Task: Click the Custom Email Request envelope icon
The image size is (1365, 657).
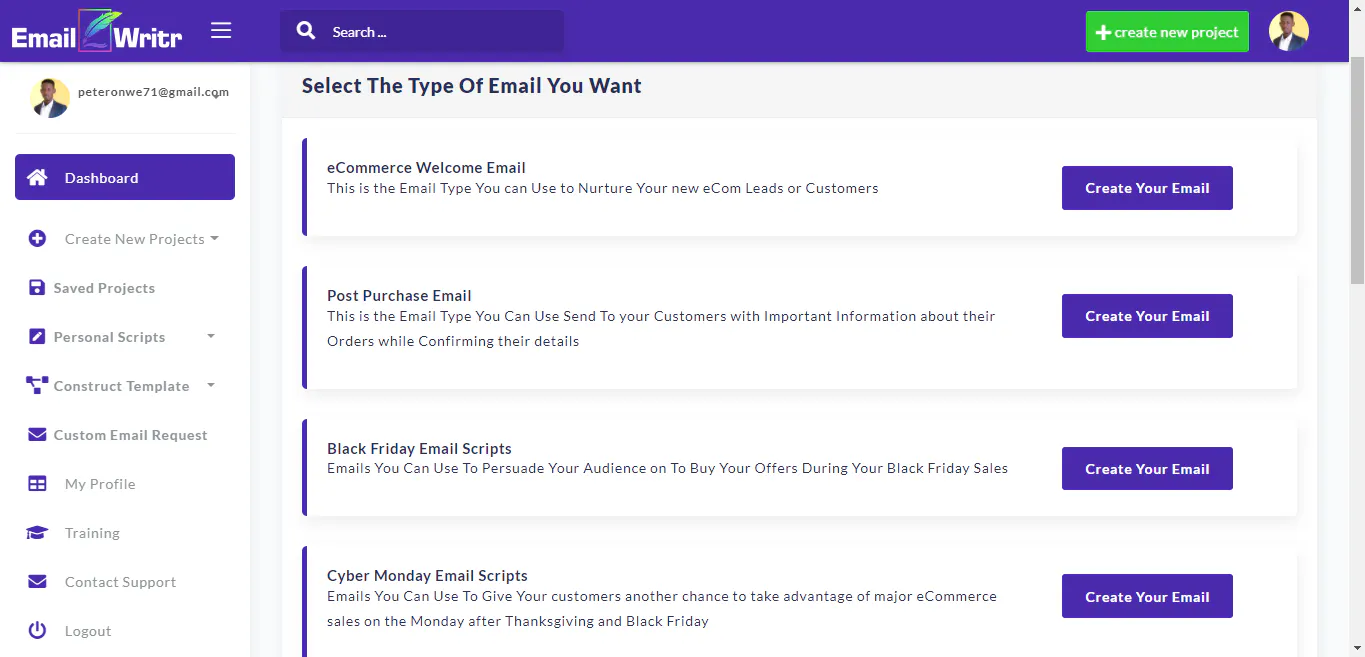Action: (37, 435)
